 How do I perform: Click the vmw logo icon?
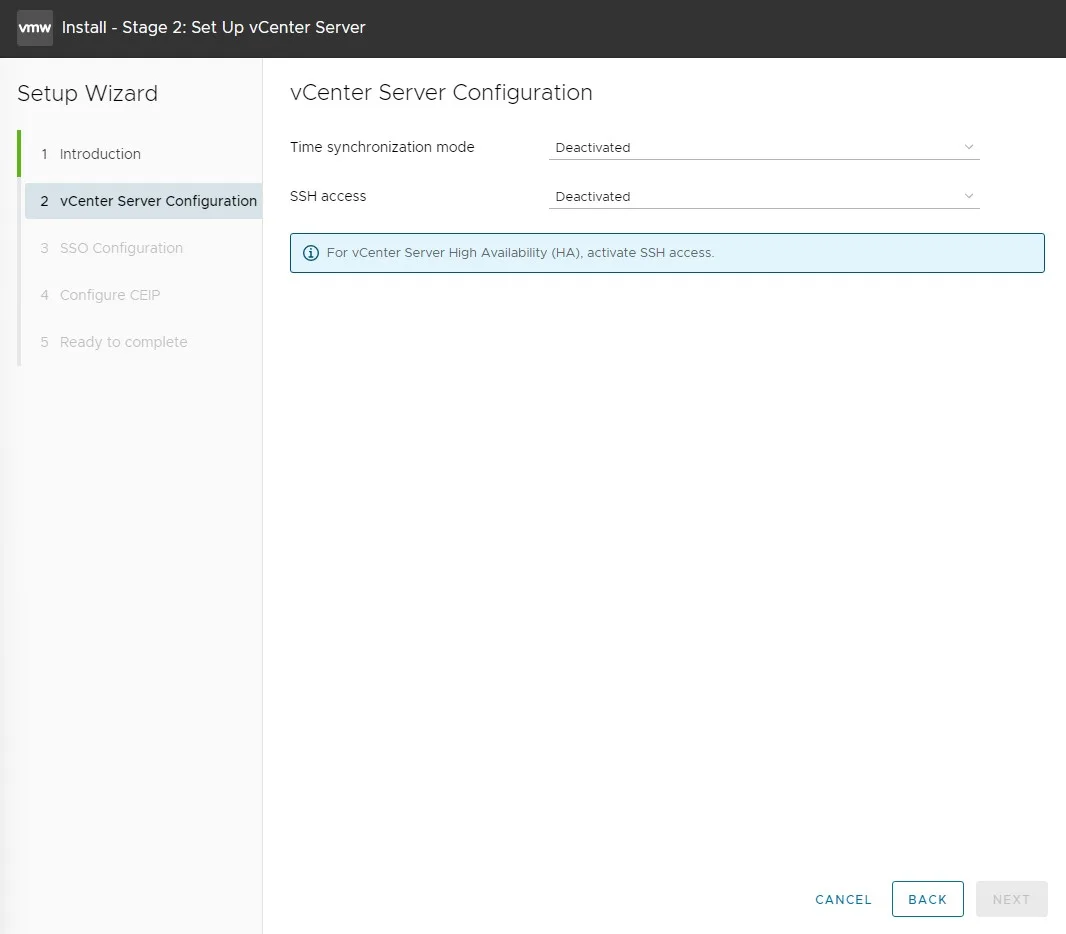[x=35, y=28]
